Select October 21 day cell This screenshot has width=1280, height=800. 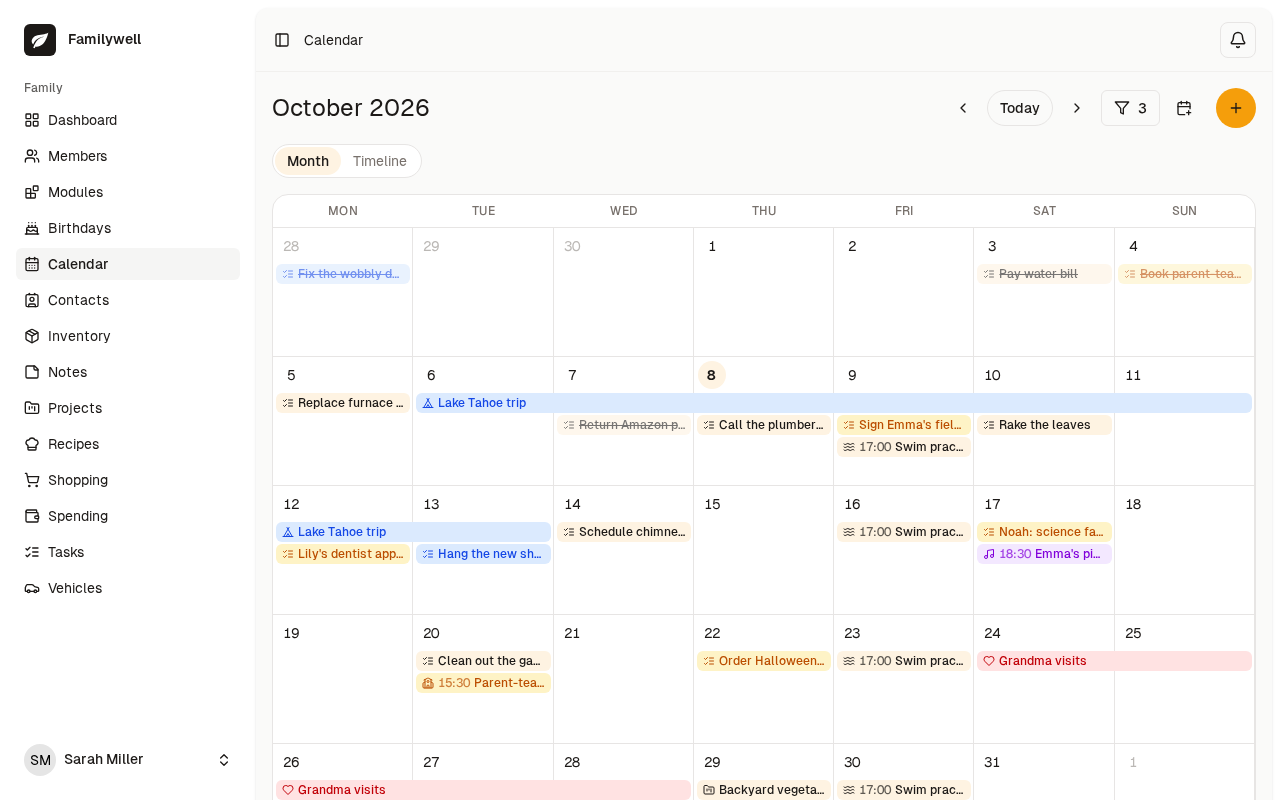click(x=623, y=679)
